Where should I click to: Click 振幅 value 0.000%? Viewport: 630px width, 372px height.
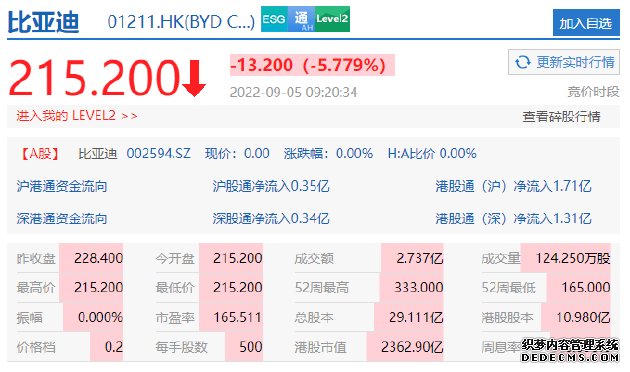(100, 317)
